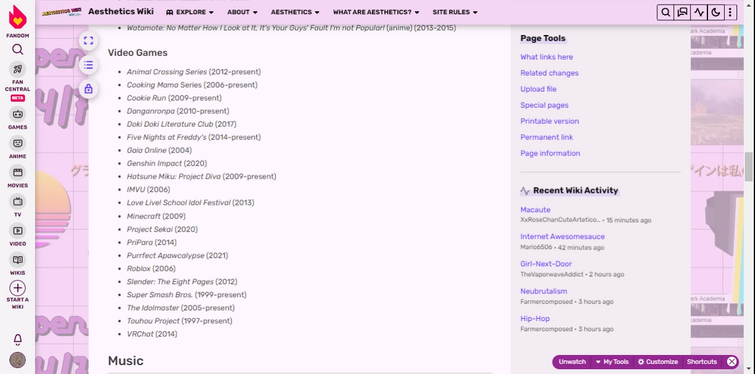Click the Recent Wiki Activity heading
The width and height of the screenshot is (755, 374).
pos(575,191)
